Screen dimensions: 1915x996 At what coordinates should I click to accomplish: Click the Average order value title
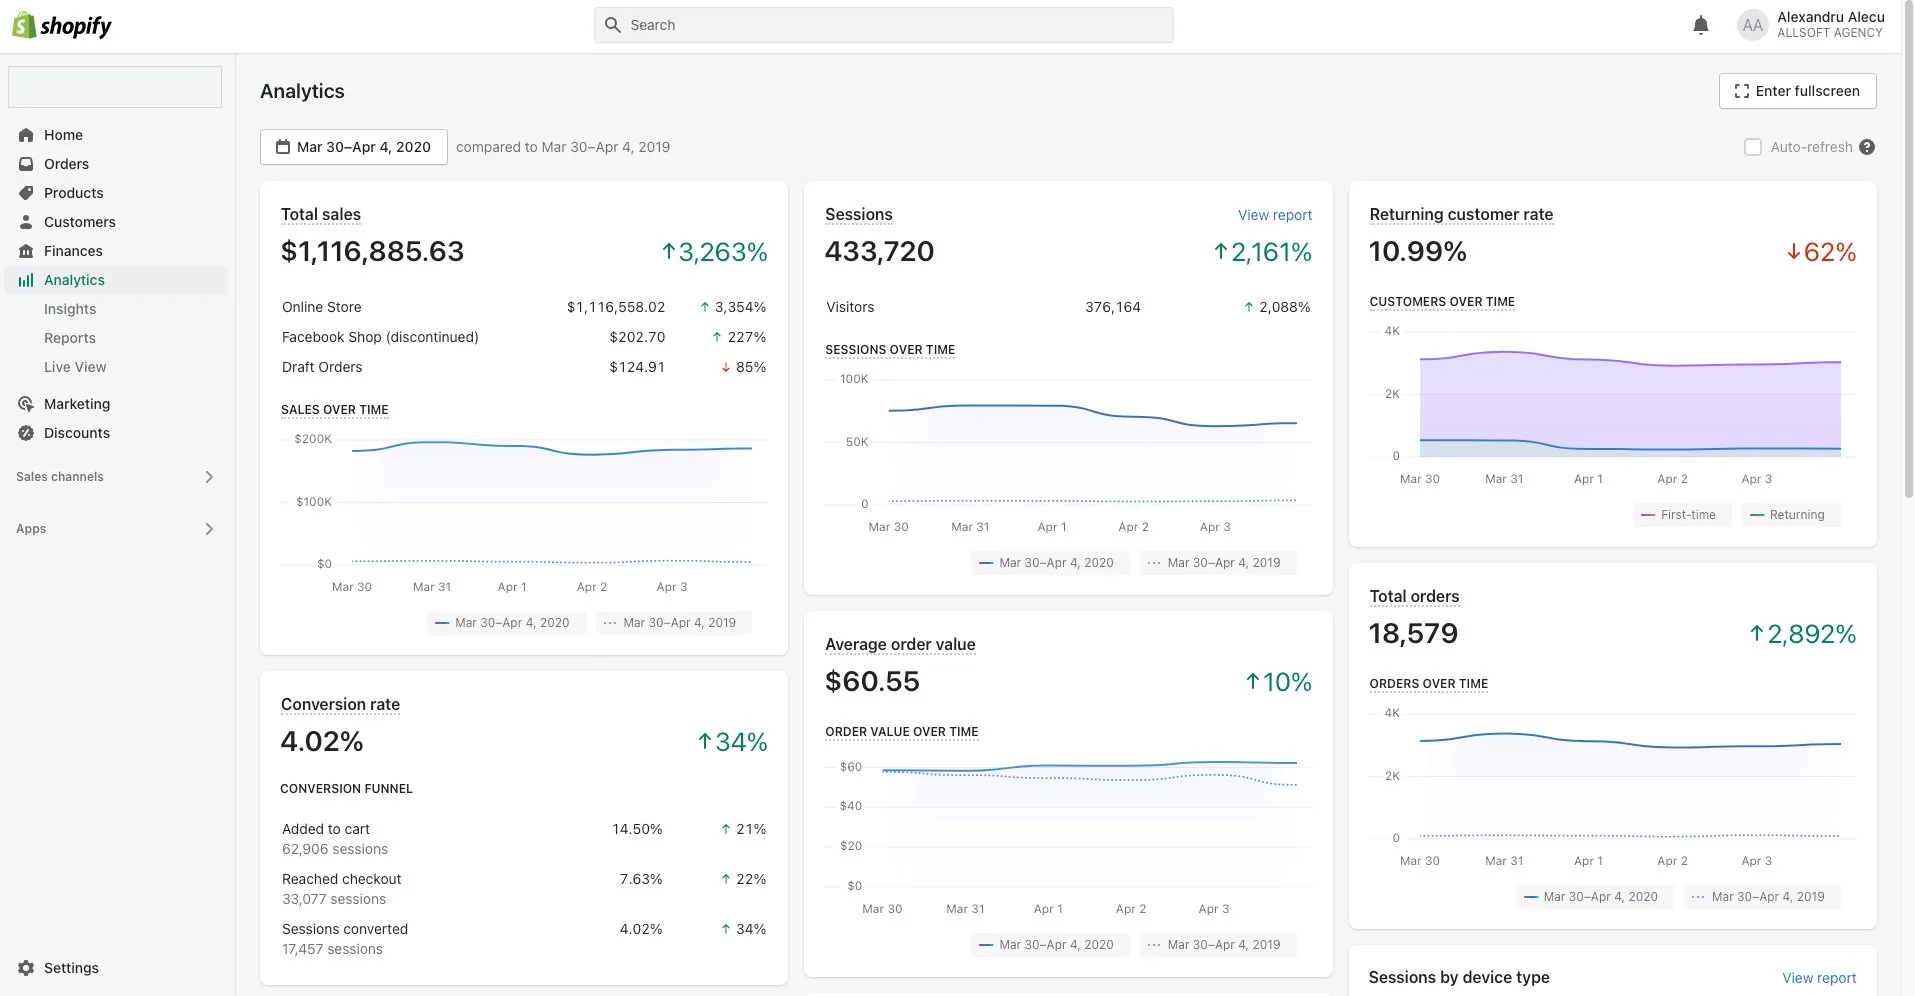coord(900,644)
